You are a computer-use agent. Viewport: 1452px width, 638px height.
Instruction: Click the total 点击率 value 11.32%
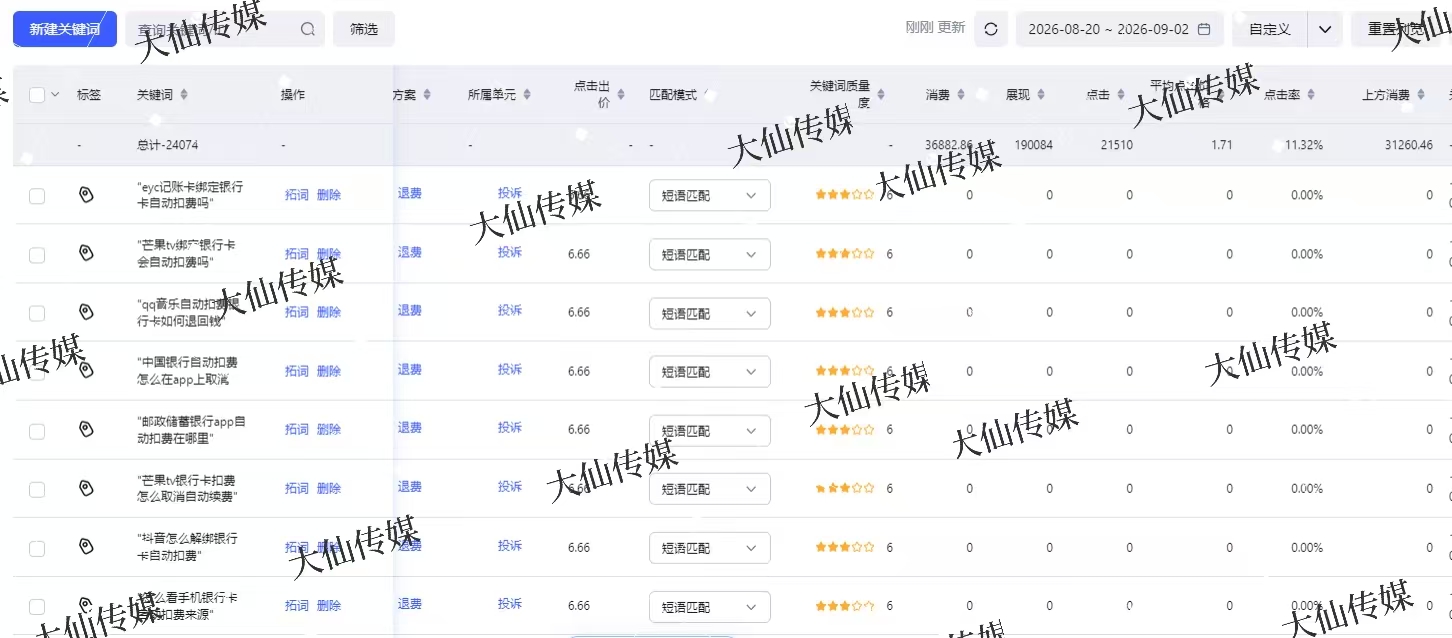(1304, 145)
